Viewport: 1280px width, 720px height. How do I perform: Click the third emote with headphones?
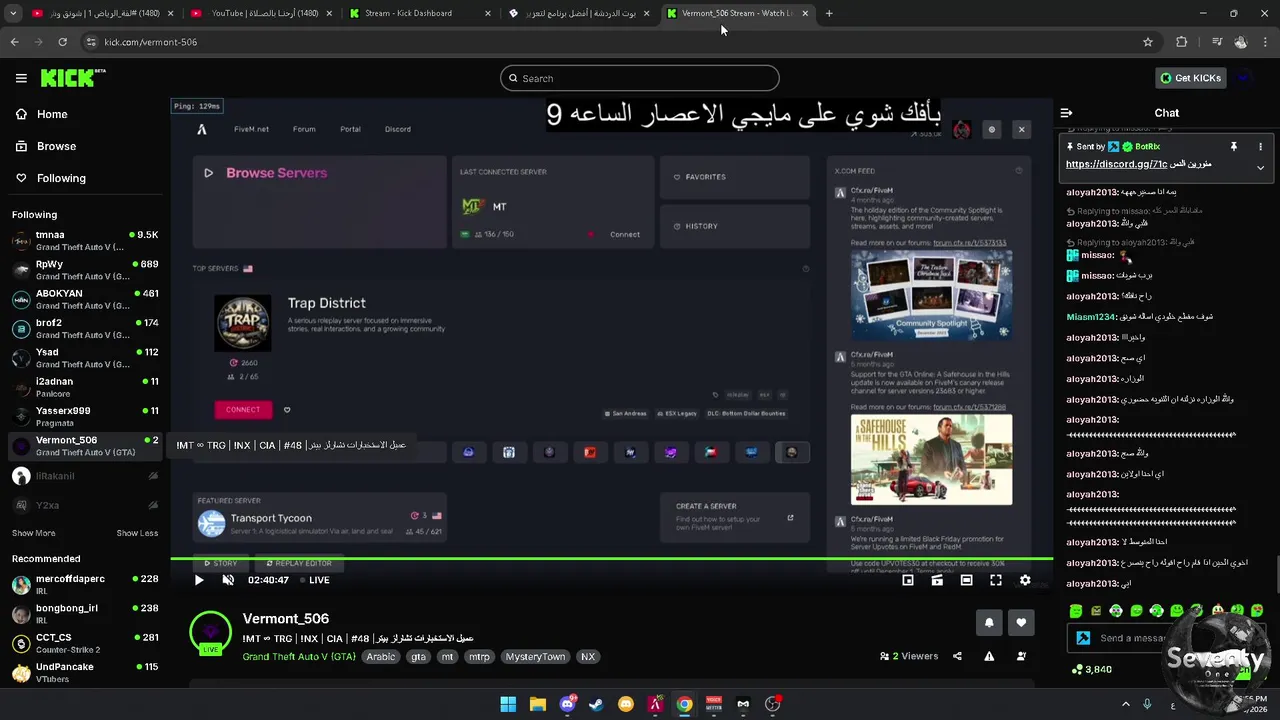click(x=1116, y=611)
